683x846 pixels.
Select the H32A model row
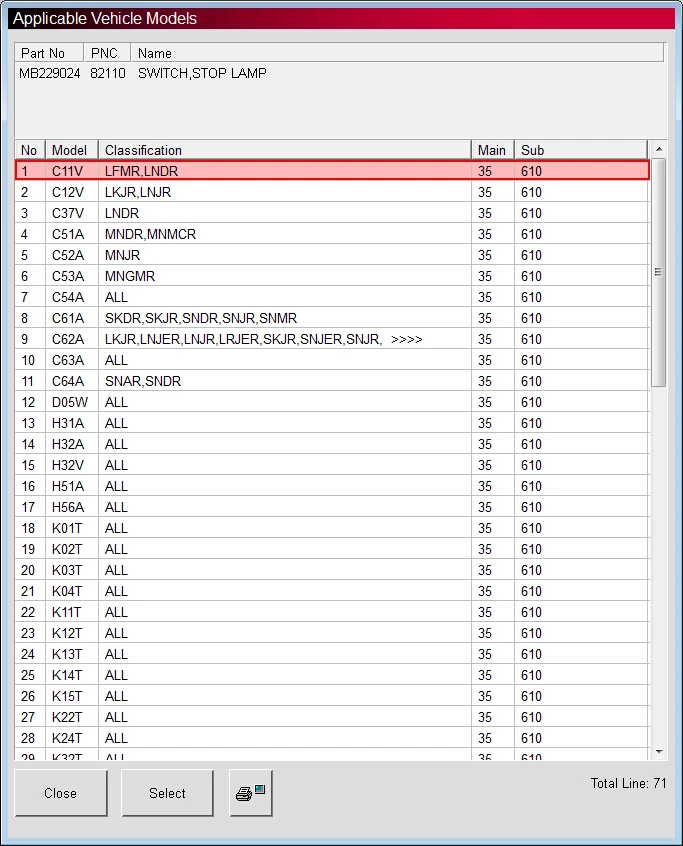tap(332, 445)
